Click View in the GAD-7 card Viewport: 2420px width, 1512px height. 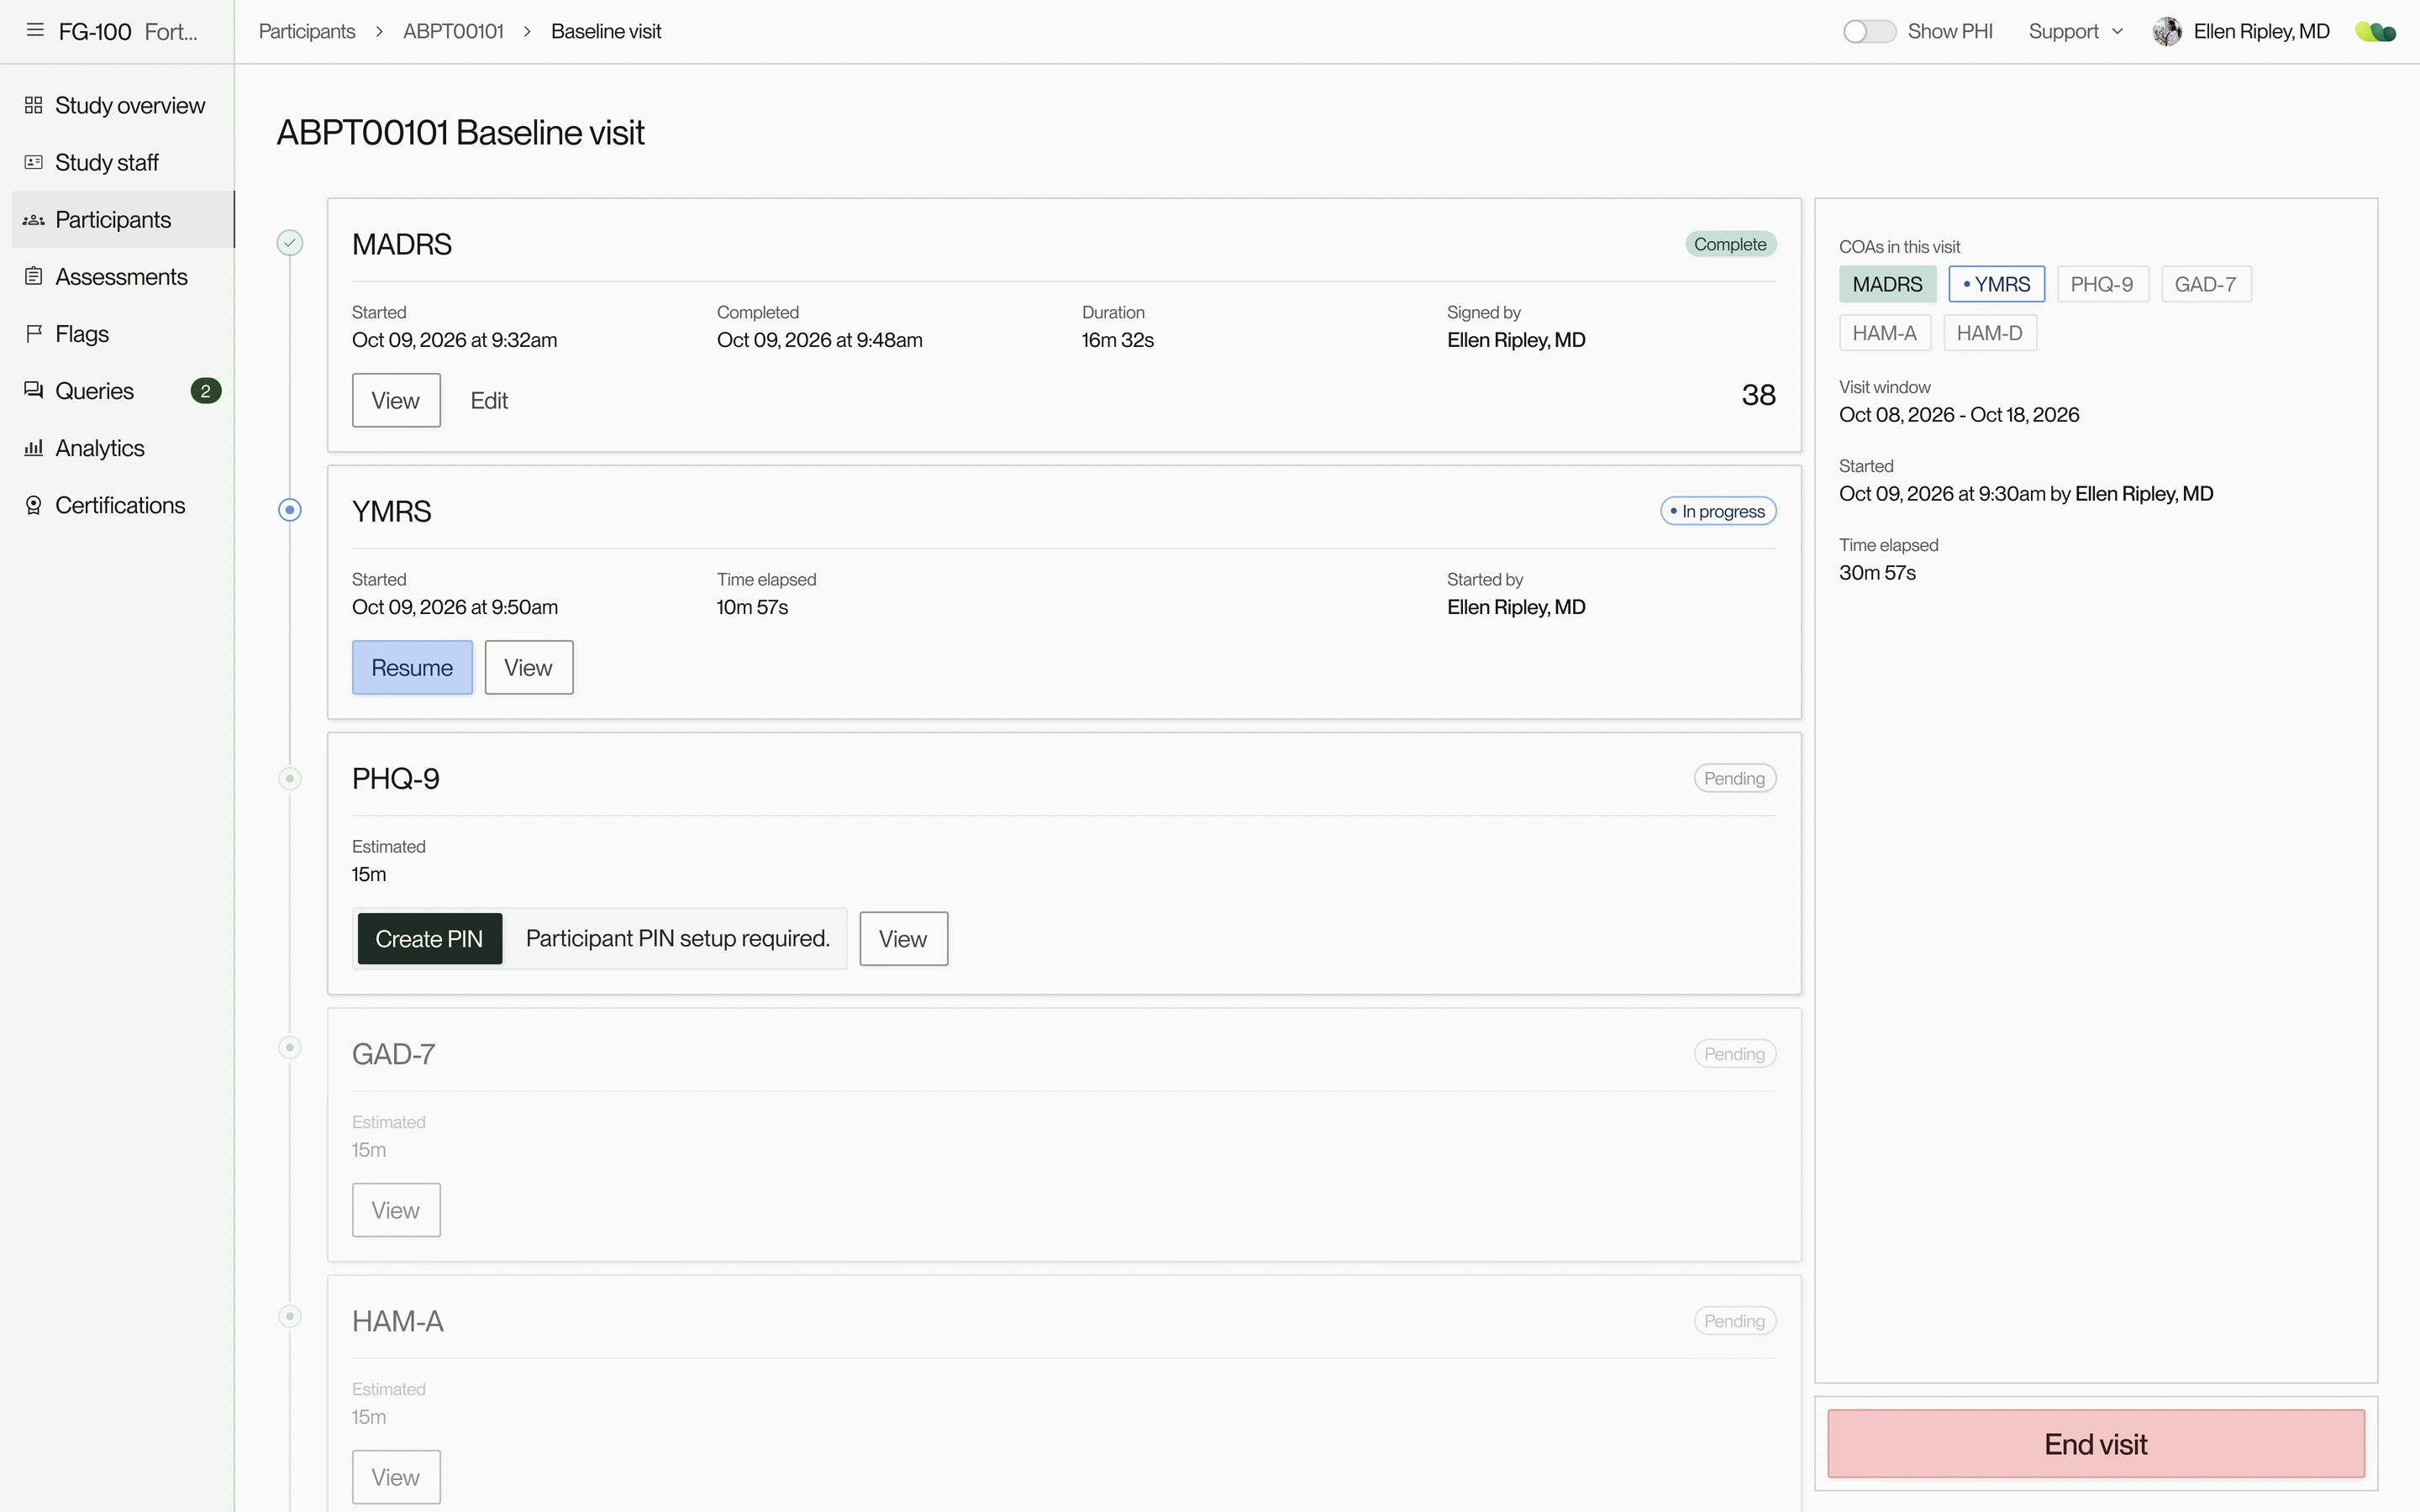click(x=396, y=1210)
